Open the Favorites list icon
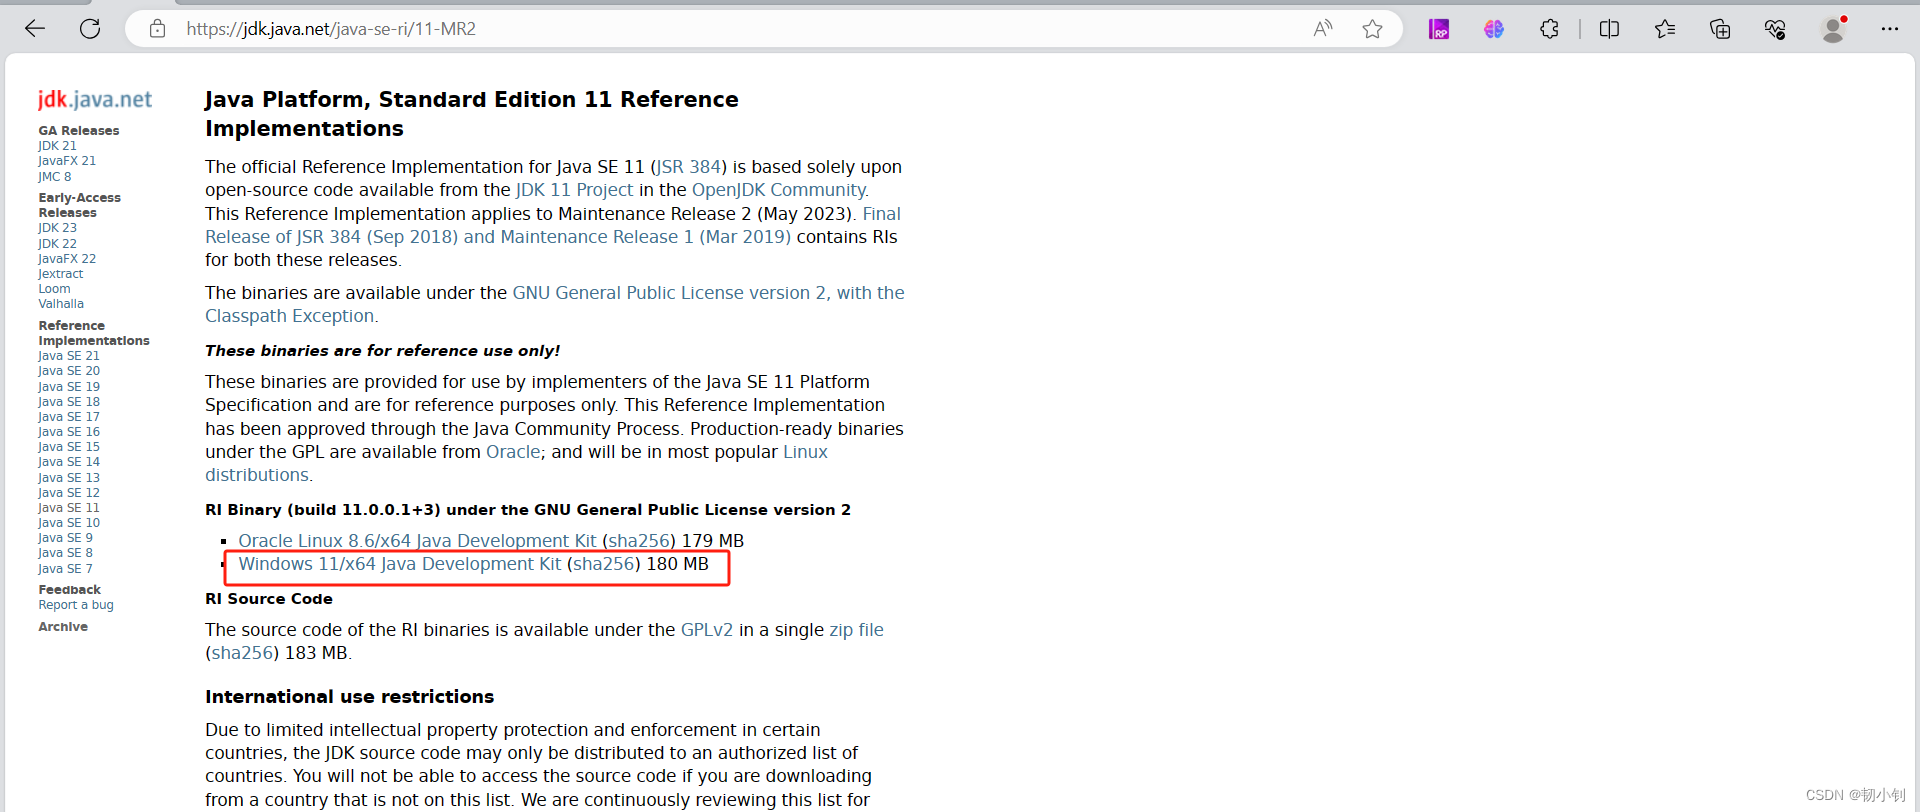Image resolution: width=1920 pixels, height=812 pixels. pos(1665,29)
